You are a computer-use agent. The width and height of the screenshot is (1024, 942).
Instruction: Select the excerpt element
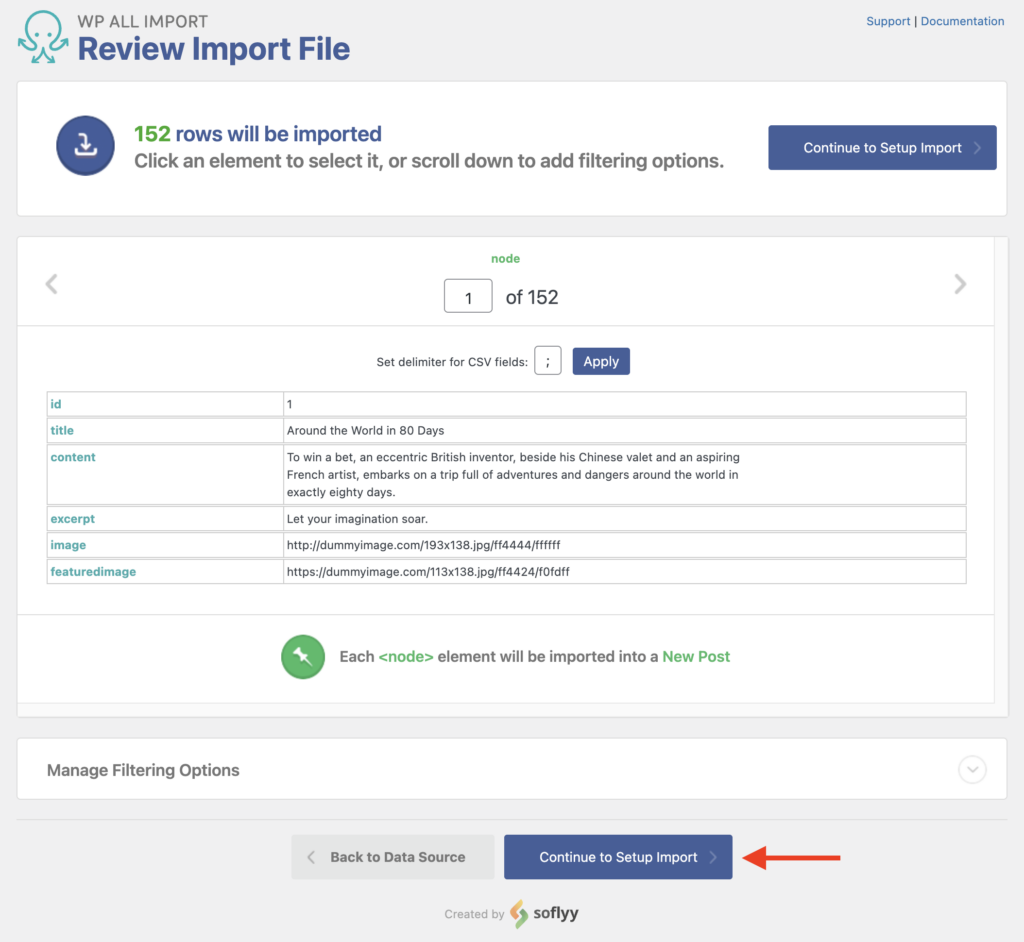[x=72, y=518]
